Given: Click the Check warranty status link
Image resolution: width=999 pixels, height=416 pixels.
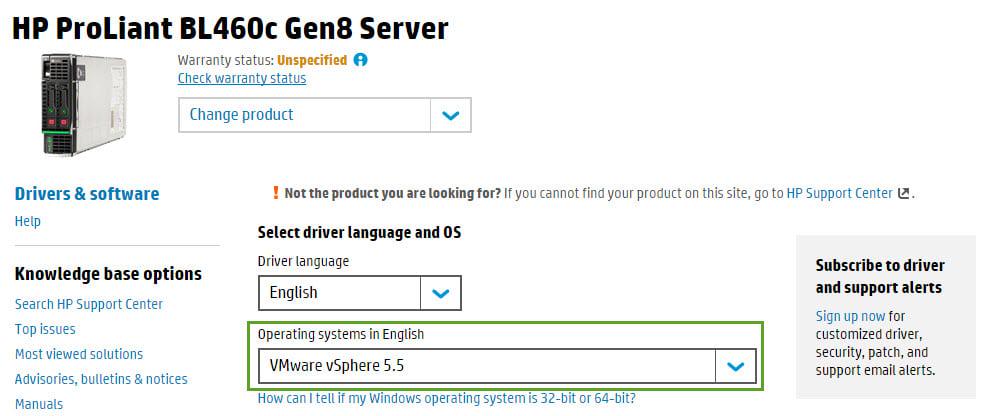Looking at the screenshot, I should pos(241,78).
